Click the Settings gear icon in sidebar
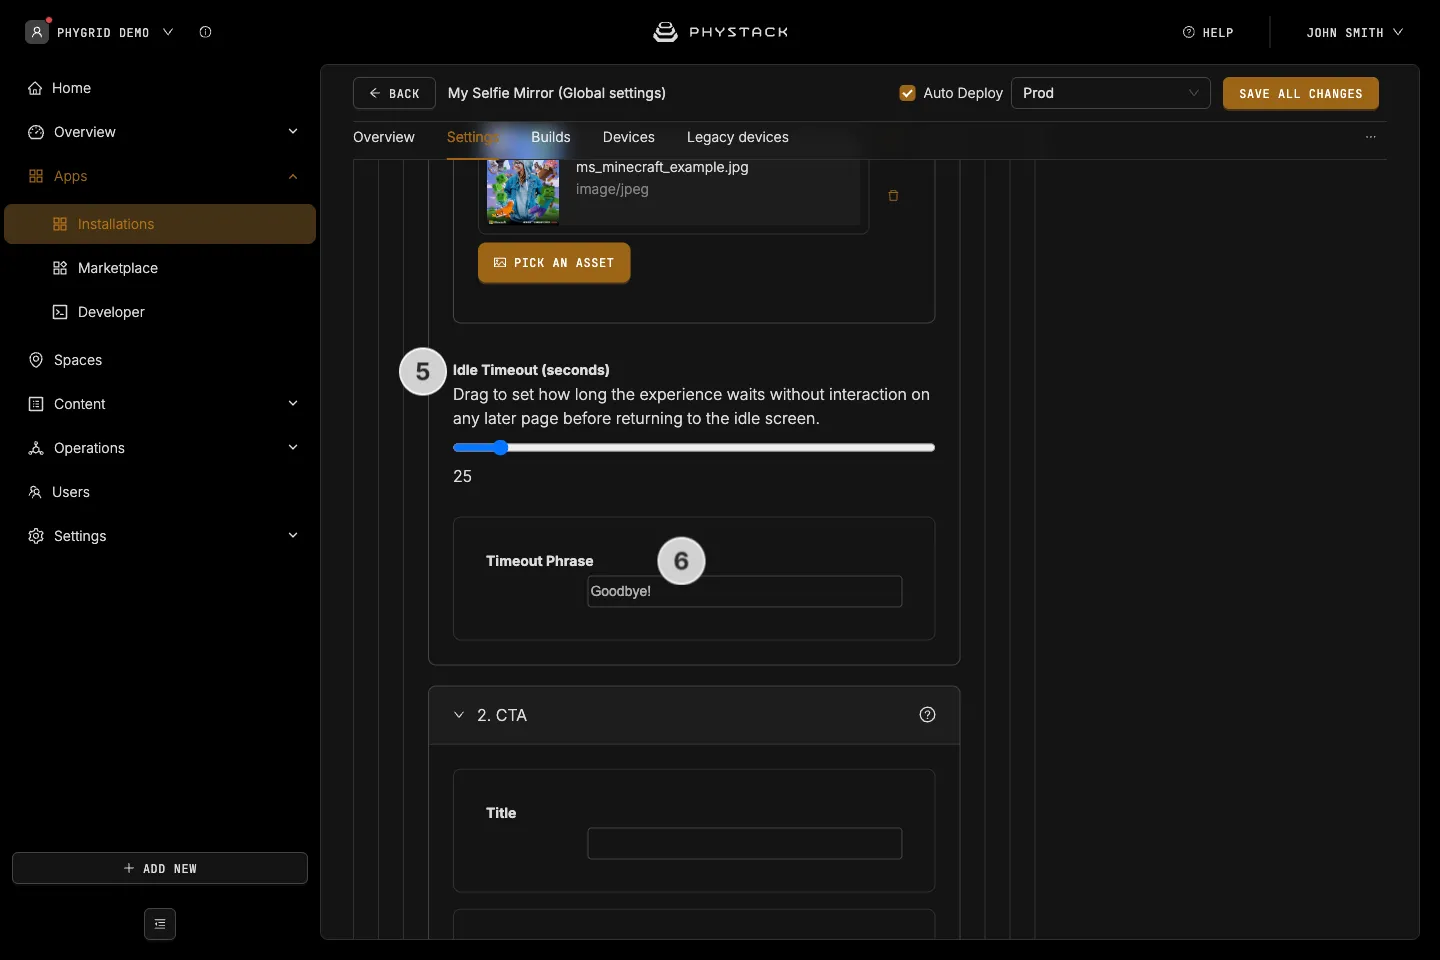This screenshot has width=1440, height=960. (36, 536)
